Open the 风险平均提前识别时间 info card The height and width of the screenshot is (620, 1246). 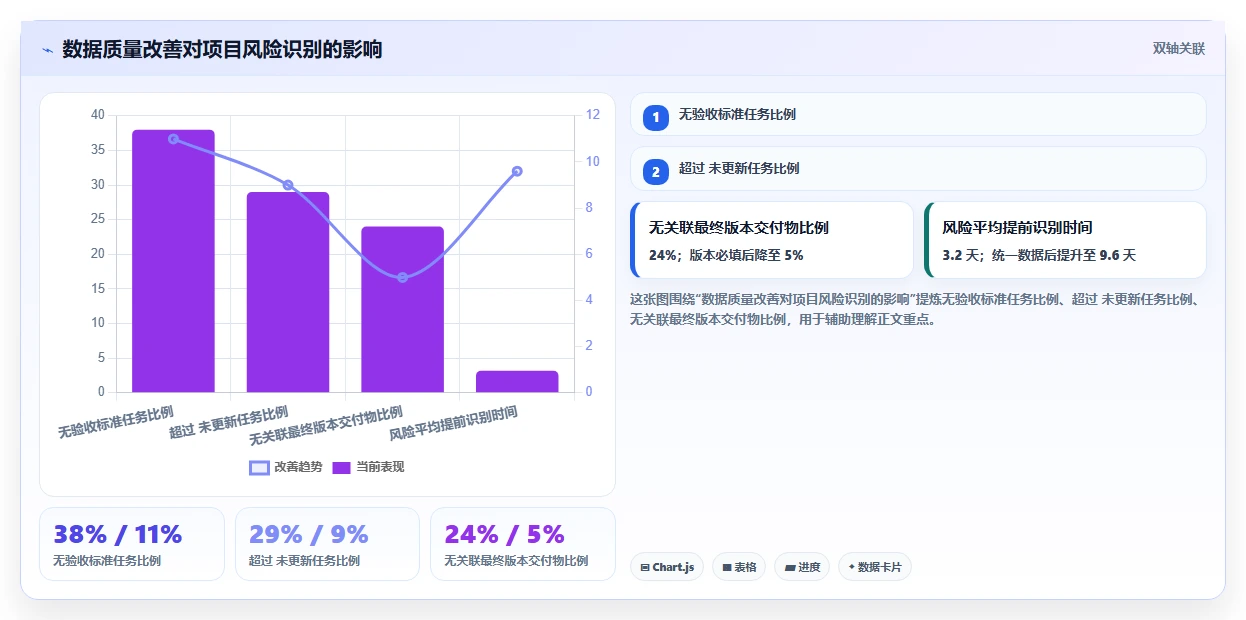click(1065, 240)
